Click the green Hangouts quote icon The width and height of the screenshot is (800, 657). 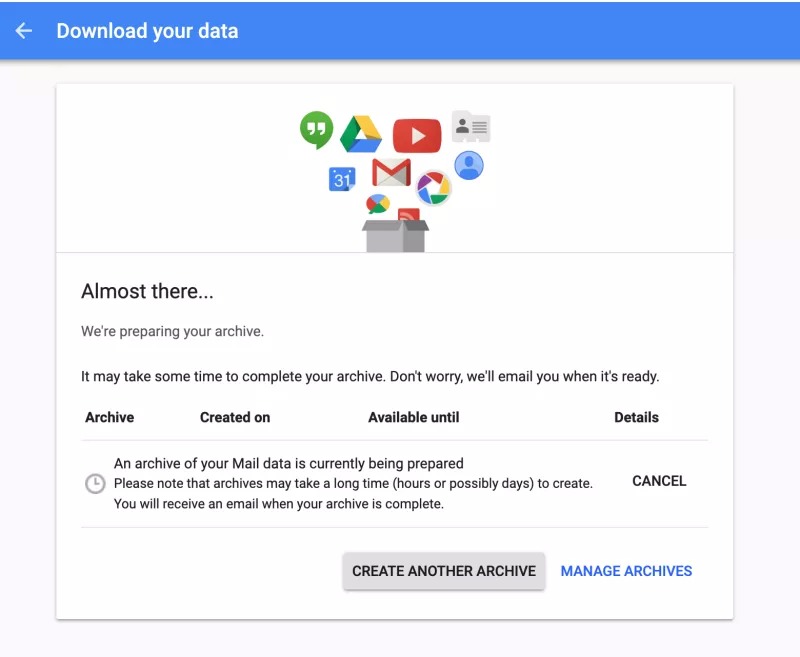(x=316, y=130)
